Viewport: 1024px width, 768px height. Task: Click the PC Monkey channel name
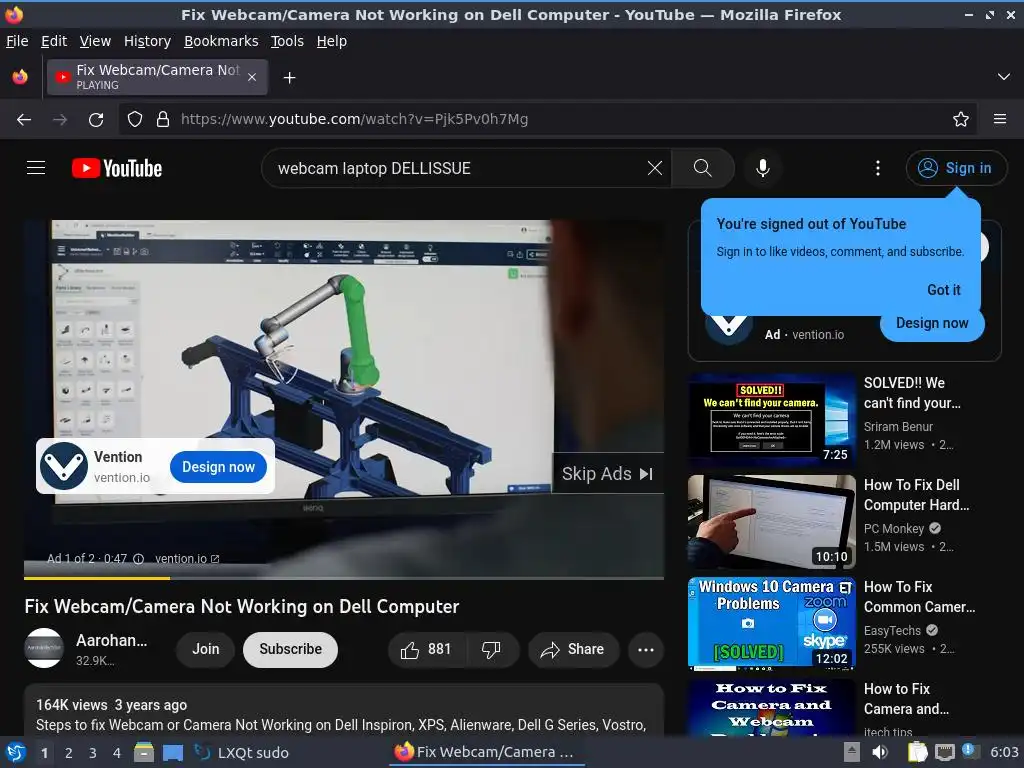tap(893, 528)
